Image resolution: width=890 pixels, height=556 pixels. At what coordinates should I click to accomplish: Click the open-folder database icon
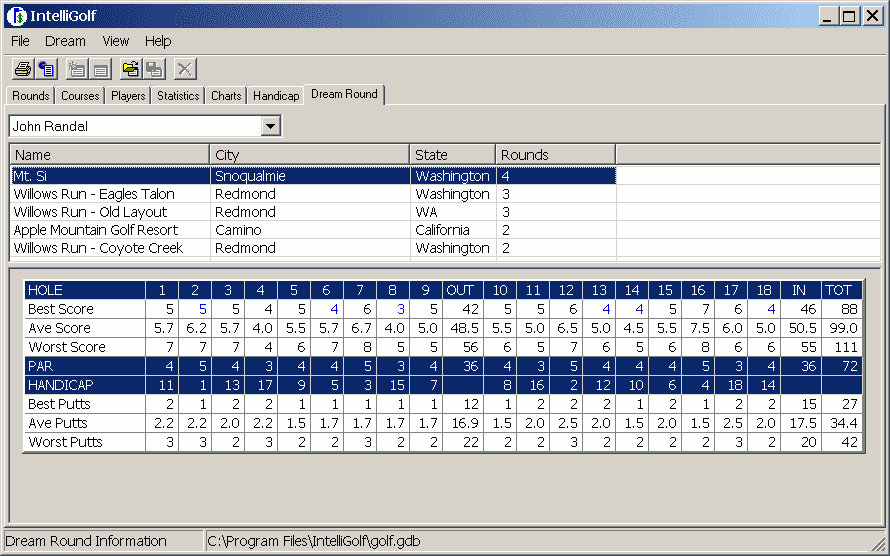click(x=131, y=69)
